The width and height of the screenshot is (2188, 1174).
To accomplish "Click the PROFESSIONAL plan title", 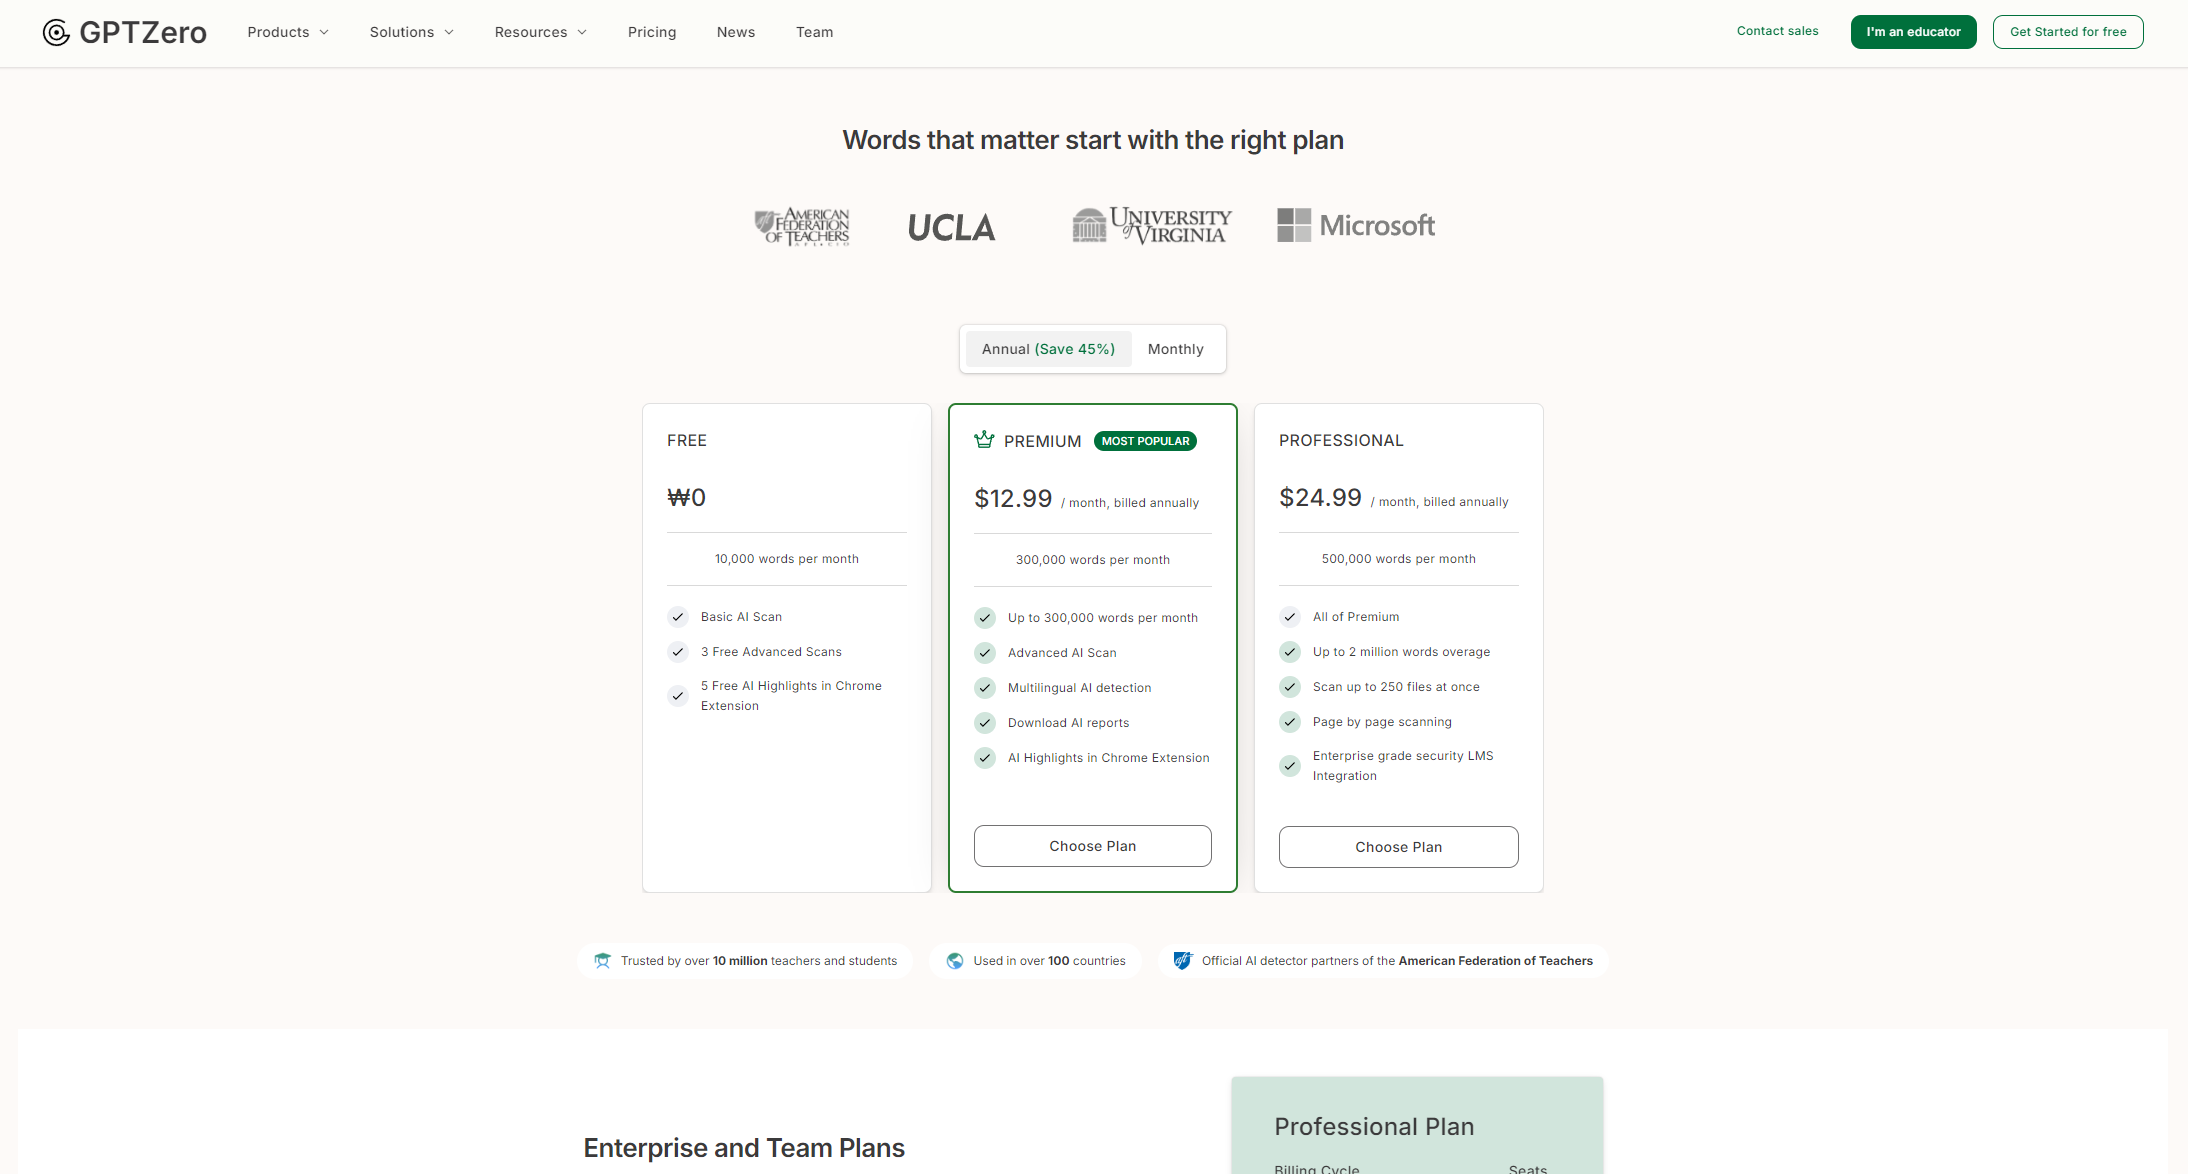I will click(1341, 441).
